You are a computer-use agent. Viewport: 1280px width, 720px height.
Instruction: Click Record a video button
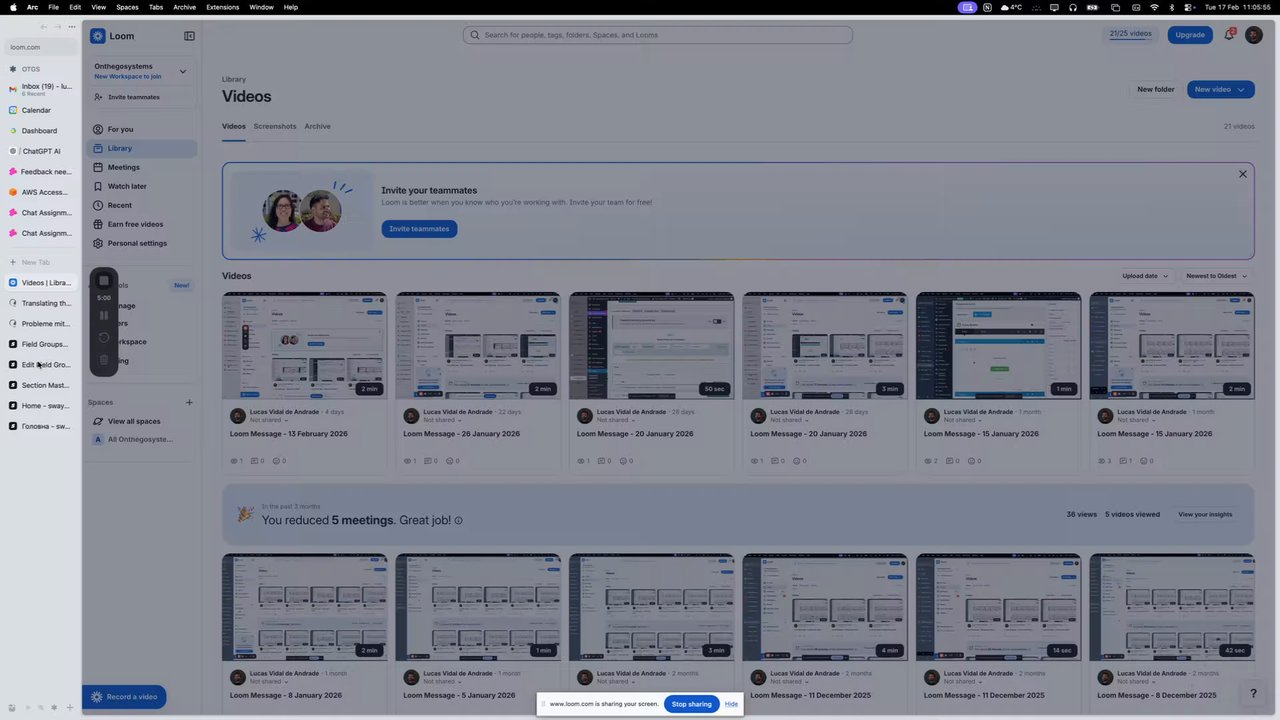click(x=125, y=697)
